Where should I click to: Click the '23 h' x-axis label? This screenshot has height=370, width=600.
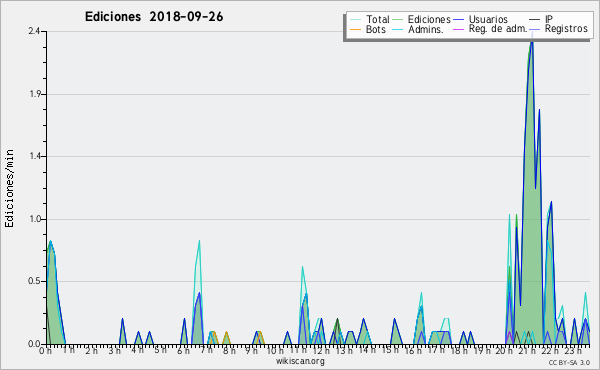[573, 350]
